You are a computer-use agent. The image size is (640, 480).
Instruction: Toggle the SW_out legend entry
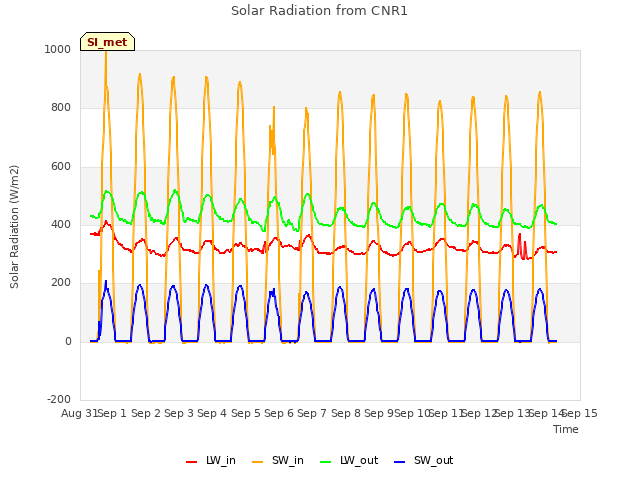tap(424, 460)
